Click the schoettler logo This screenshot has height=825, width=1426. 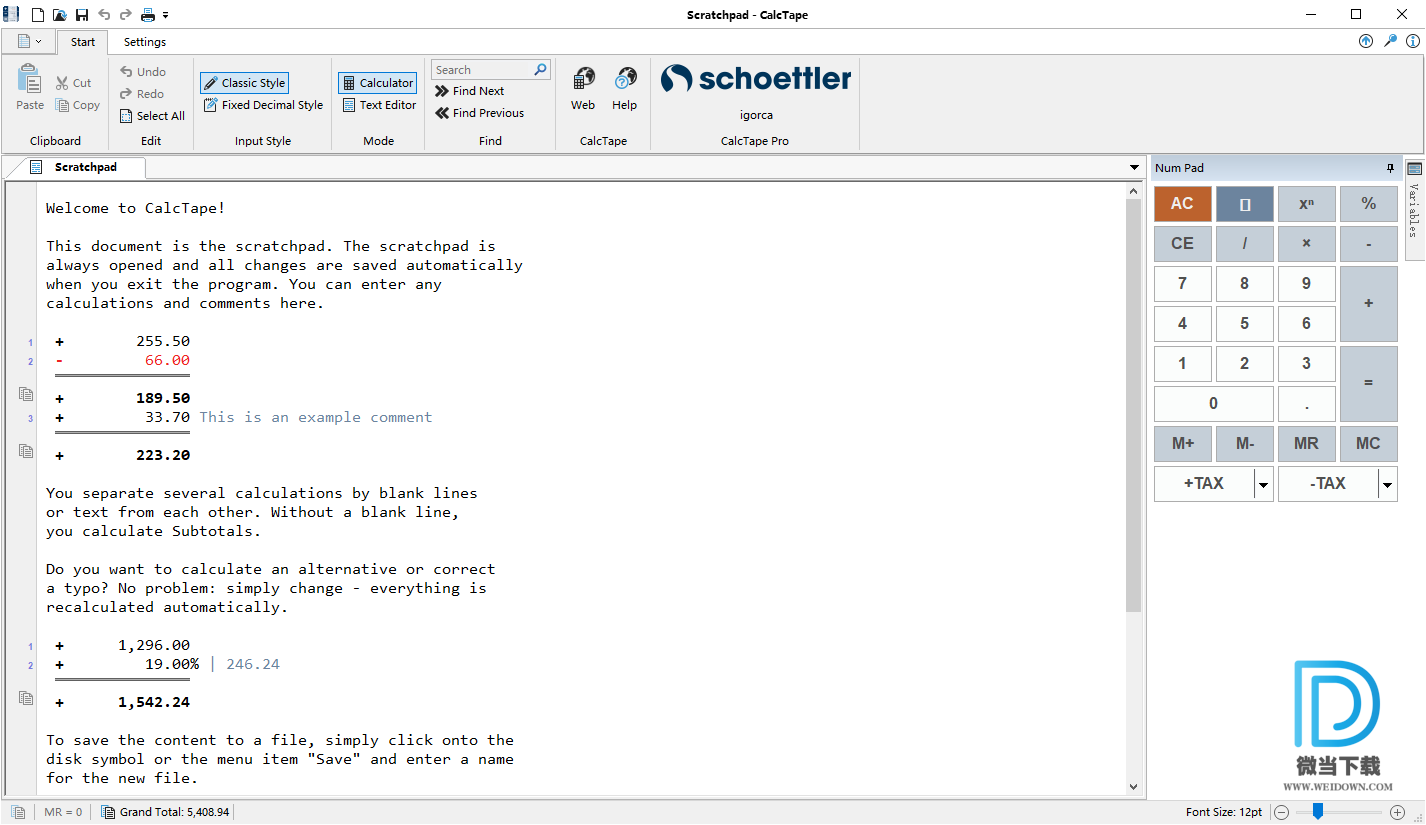pos(756,78)
